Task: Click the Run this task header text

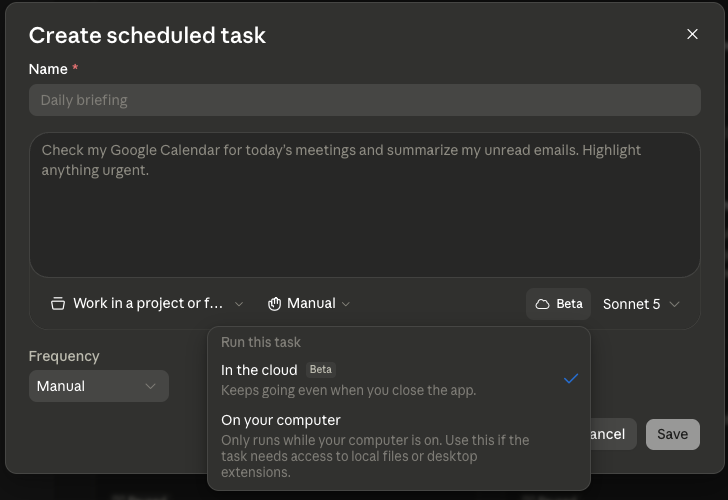Action: pos(261,342)
